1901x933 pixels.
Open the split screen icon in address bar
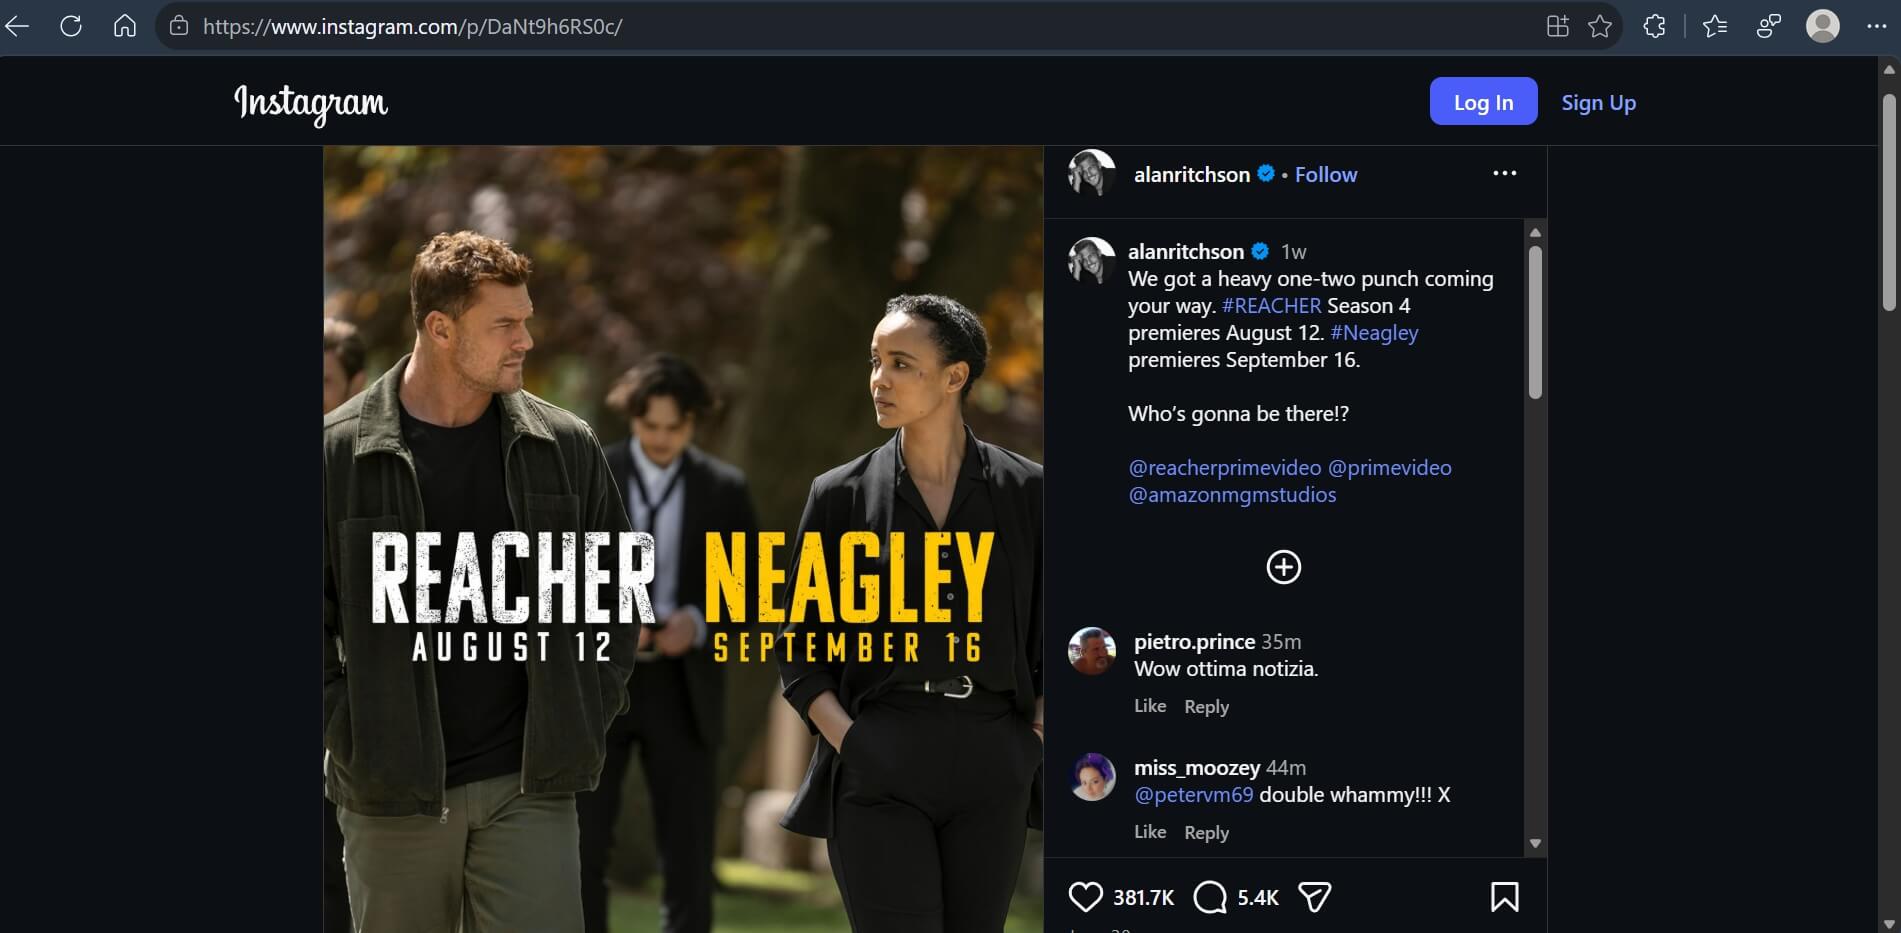click(x=1557, y=26)
